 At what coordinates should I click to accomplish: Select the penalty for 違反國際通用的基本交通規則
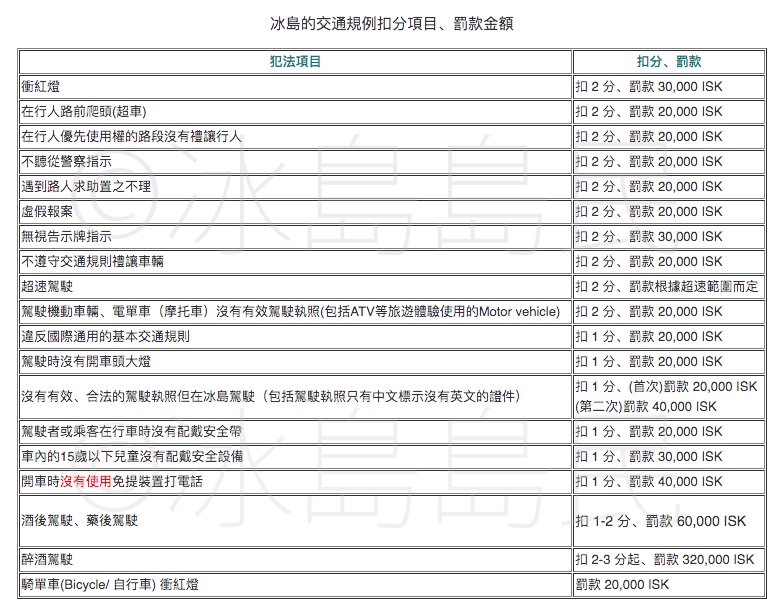668,336
